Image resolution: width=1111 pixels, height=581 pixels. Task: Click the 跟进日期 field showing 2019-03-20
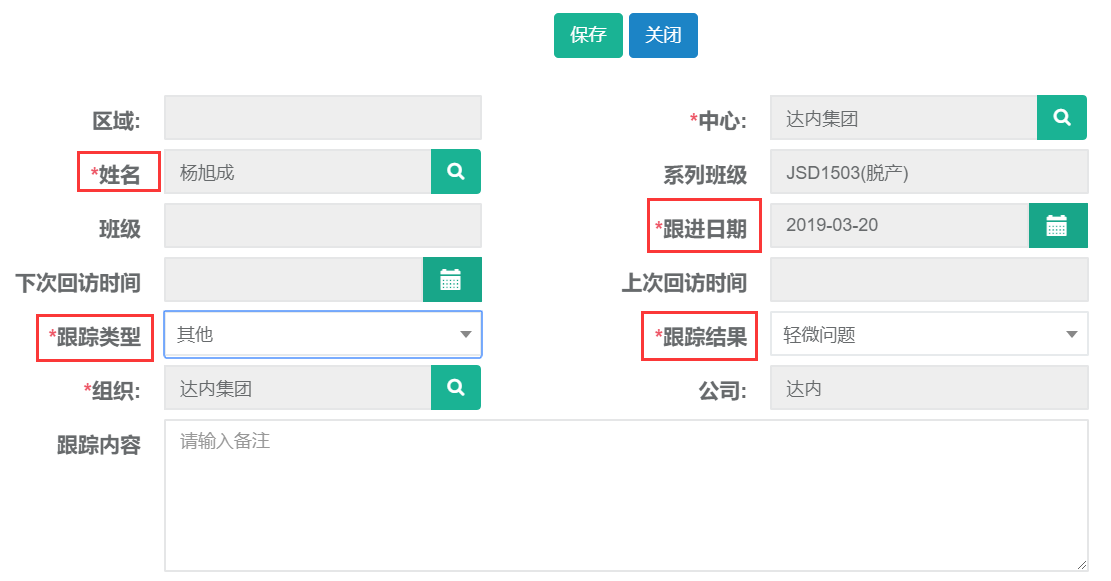click(898, 226)
